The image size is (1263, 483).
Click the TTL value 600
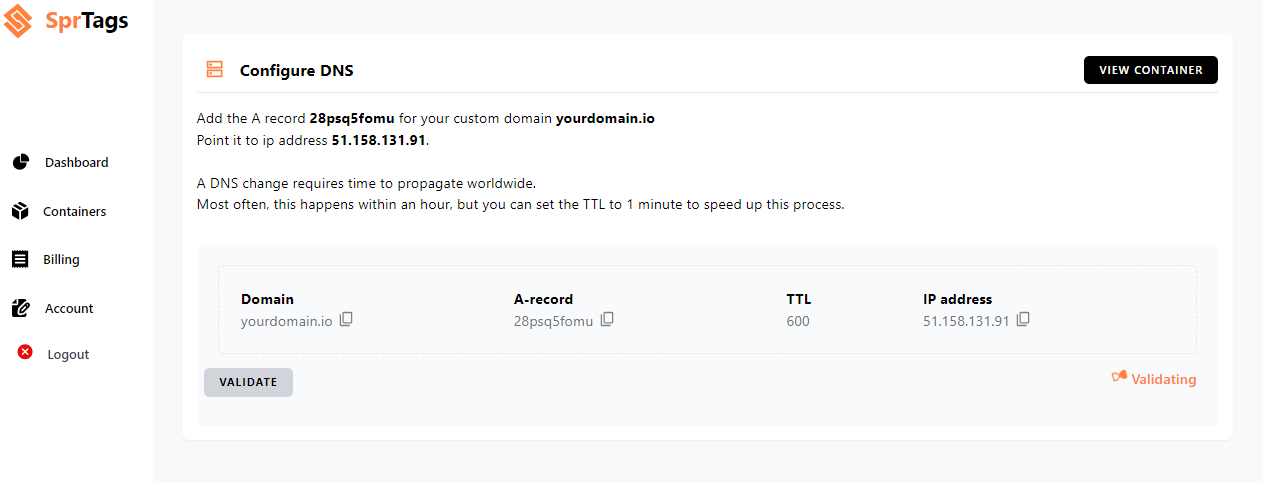click(x=798, y=321)
